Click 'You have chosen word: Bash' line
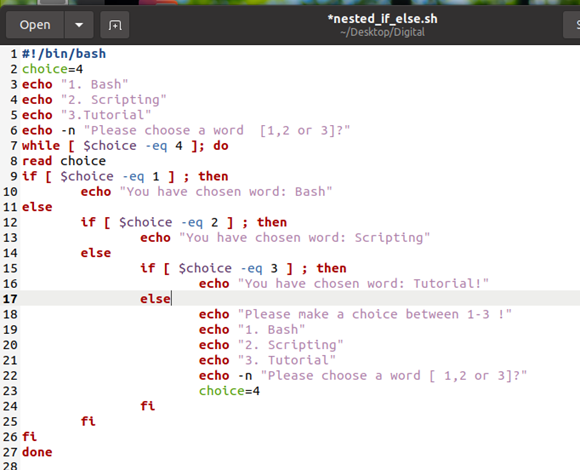Viewport: 580px width, 470px height. pyautogui.click(x=207, y=192)
